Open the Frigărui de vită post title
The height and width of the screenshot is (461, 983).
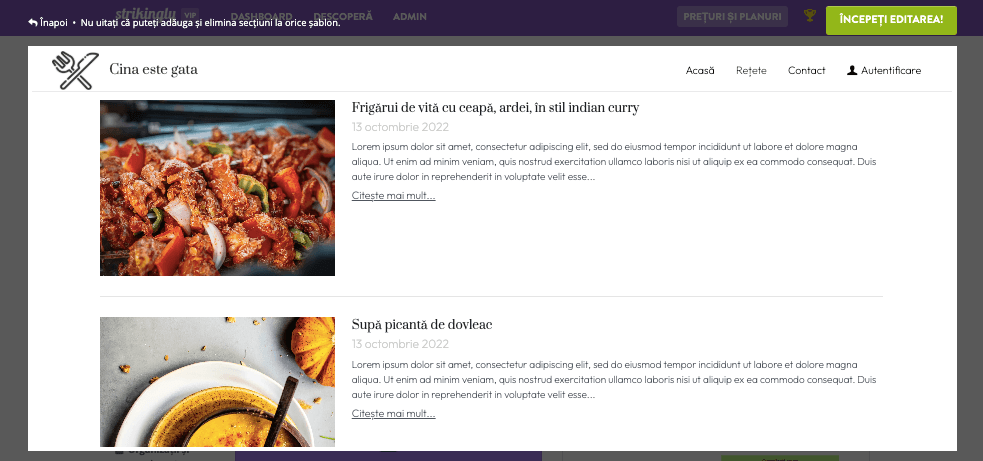[495, 108]
